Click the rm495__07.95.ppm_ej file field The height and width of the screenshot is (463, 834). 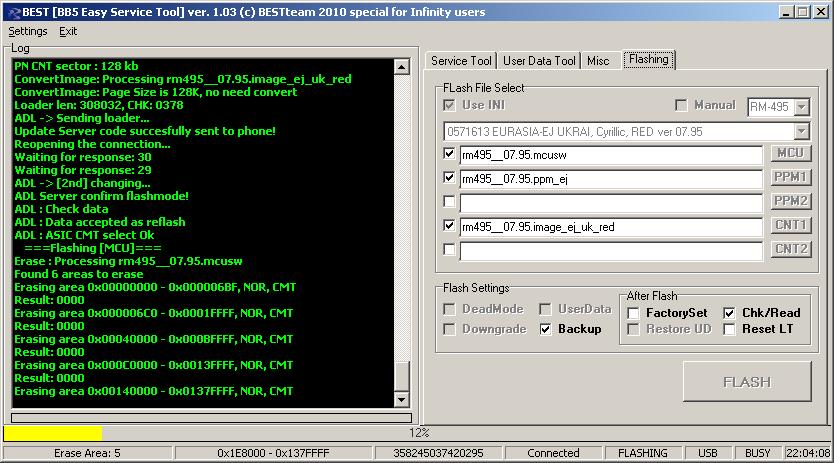coord(611,179)
